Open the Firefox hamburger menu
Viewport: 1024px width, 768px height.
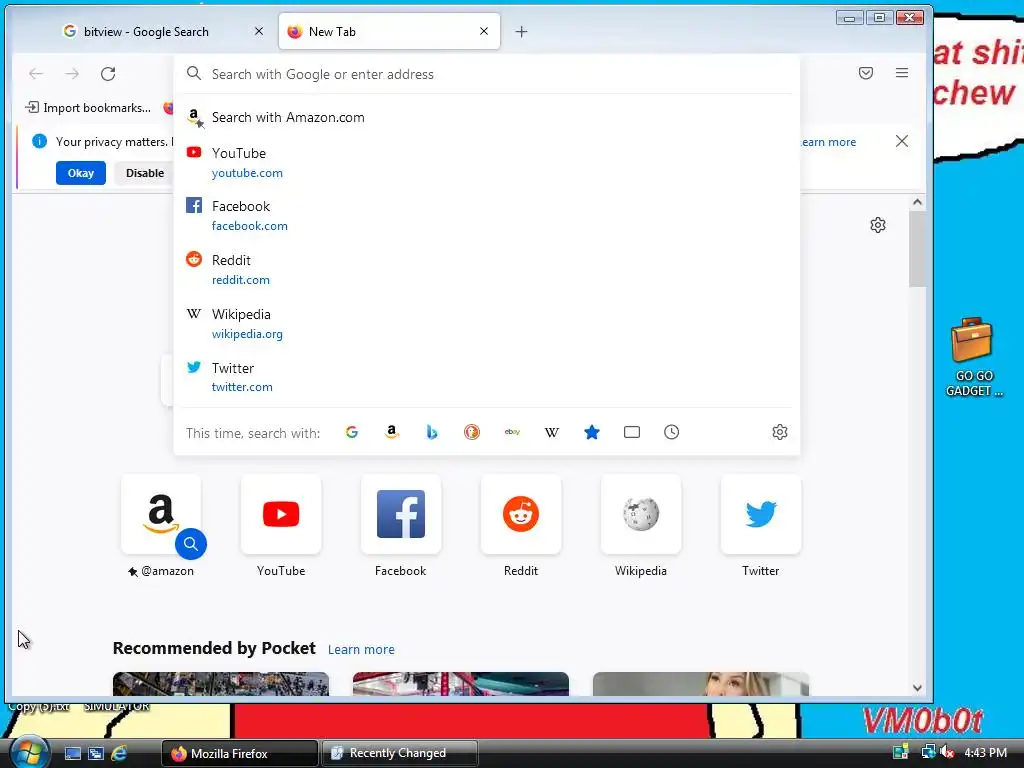[902, 73]
